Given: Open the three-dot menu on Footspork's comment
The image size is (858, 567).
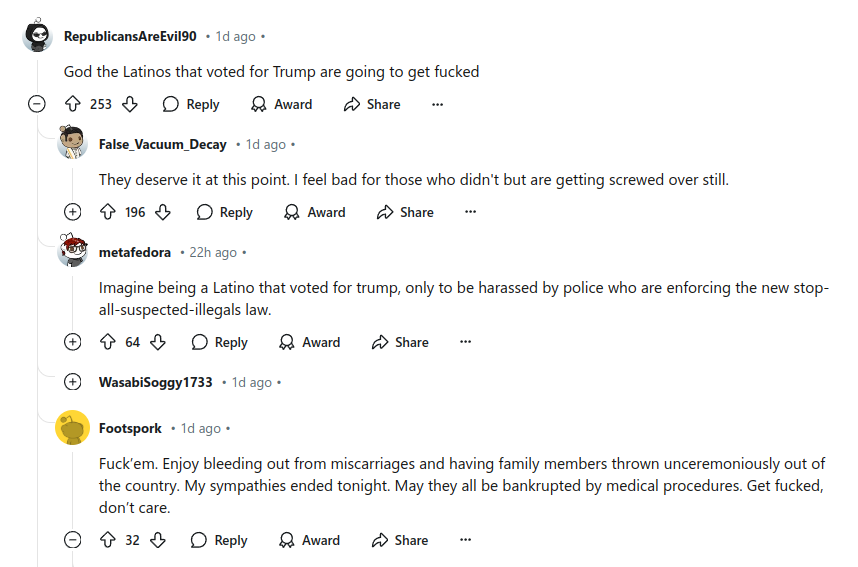Looking at the screenshot, I should [x=465, y=540].
